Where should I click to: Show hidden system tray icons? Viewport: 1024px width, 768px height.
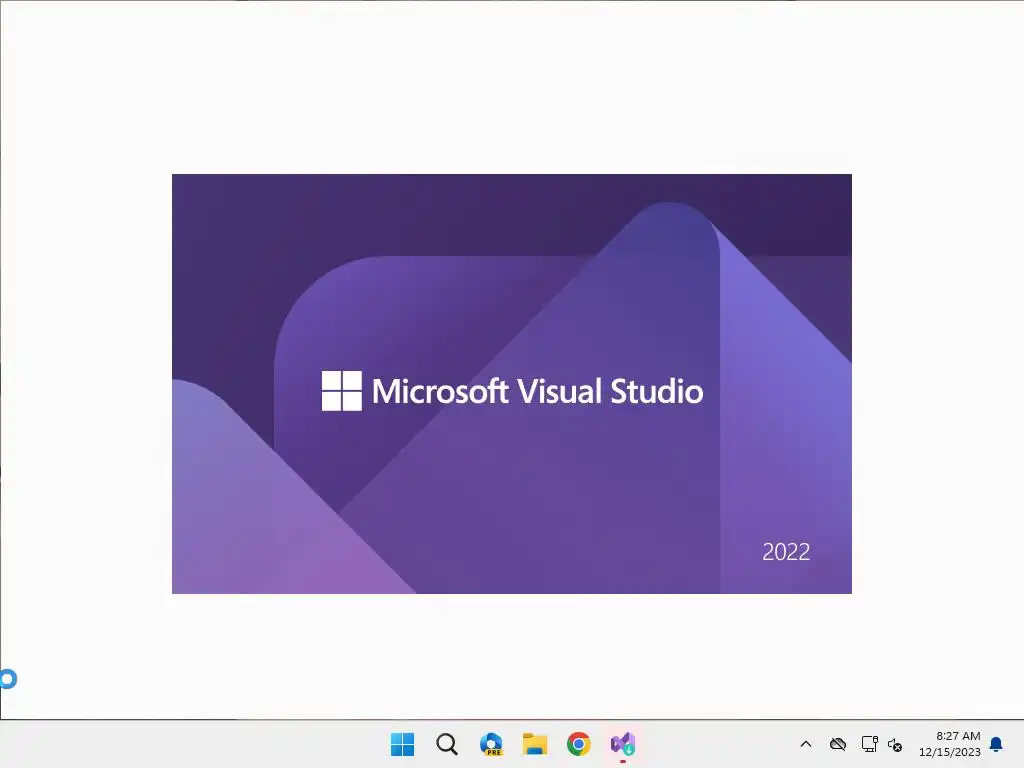pyautogui.click(x=806, y=744)
